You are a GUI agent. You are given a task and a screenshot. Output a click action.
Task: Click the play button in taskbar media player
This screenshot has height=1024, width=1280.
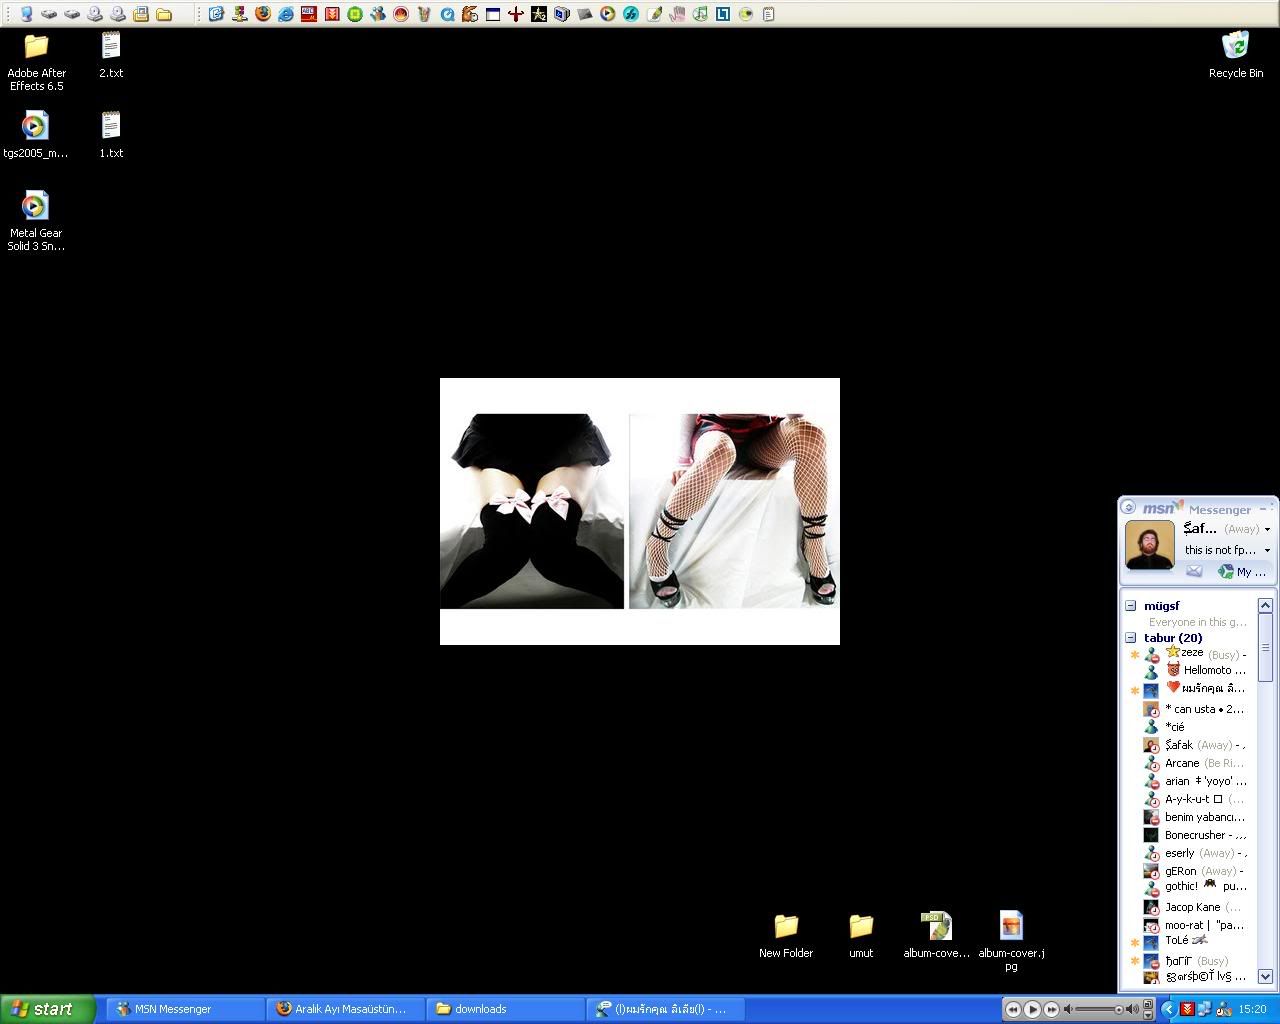point(1032,1009)
